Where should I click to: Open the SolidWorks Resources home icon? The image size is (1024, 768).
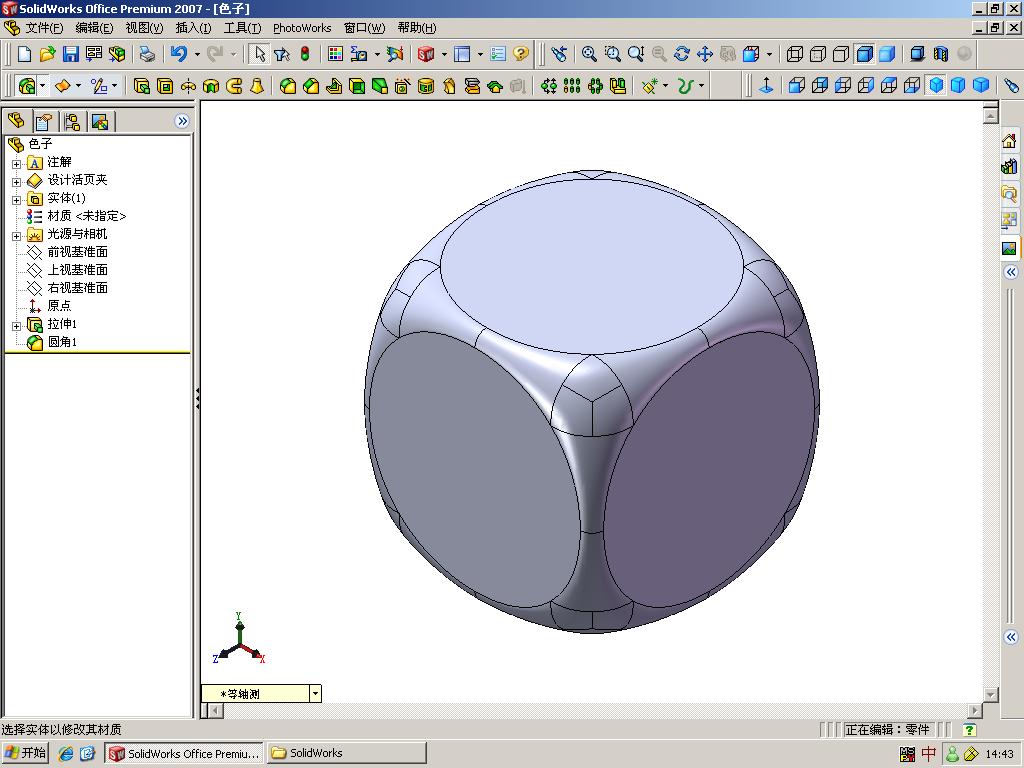click(1009, 140)
